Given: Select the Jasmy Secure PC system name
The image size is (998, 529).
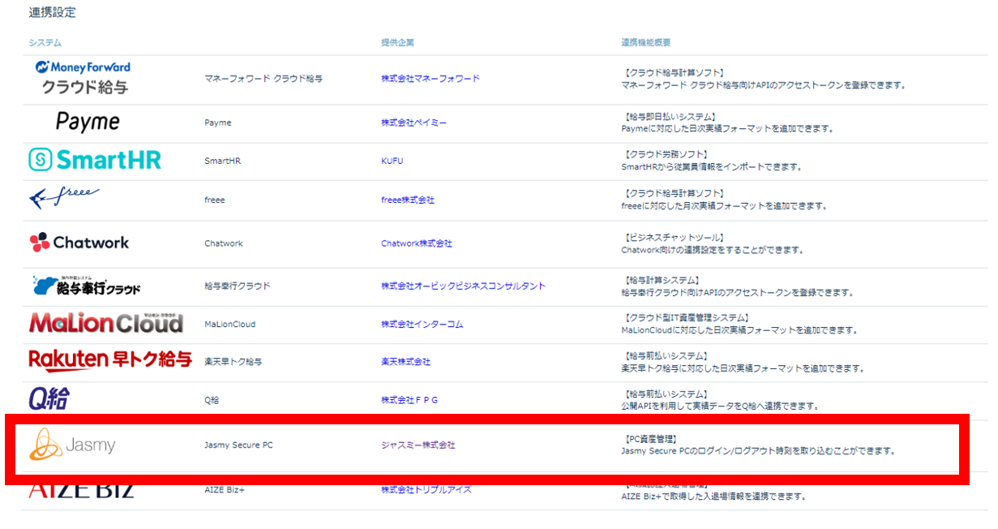Looking at the screenshot, I should [x=238, y=445].
